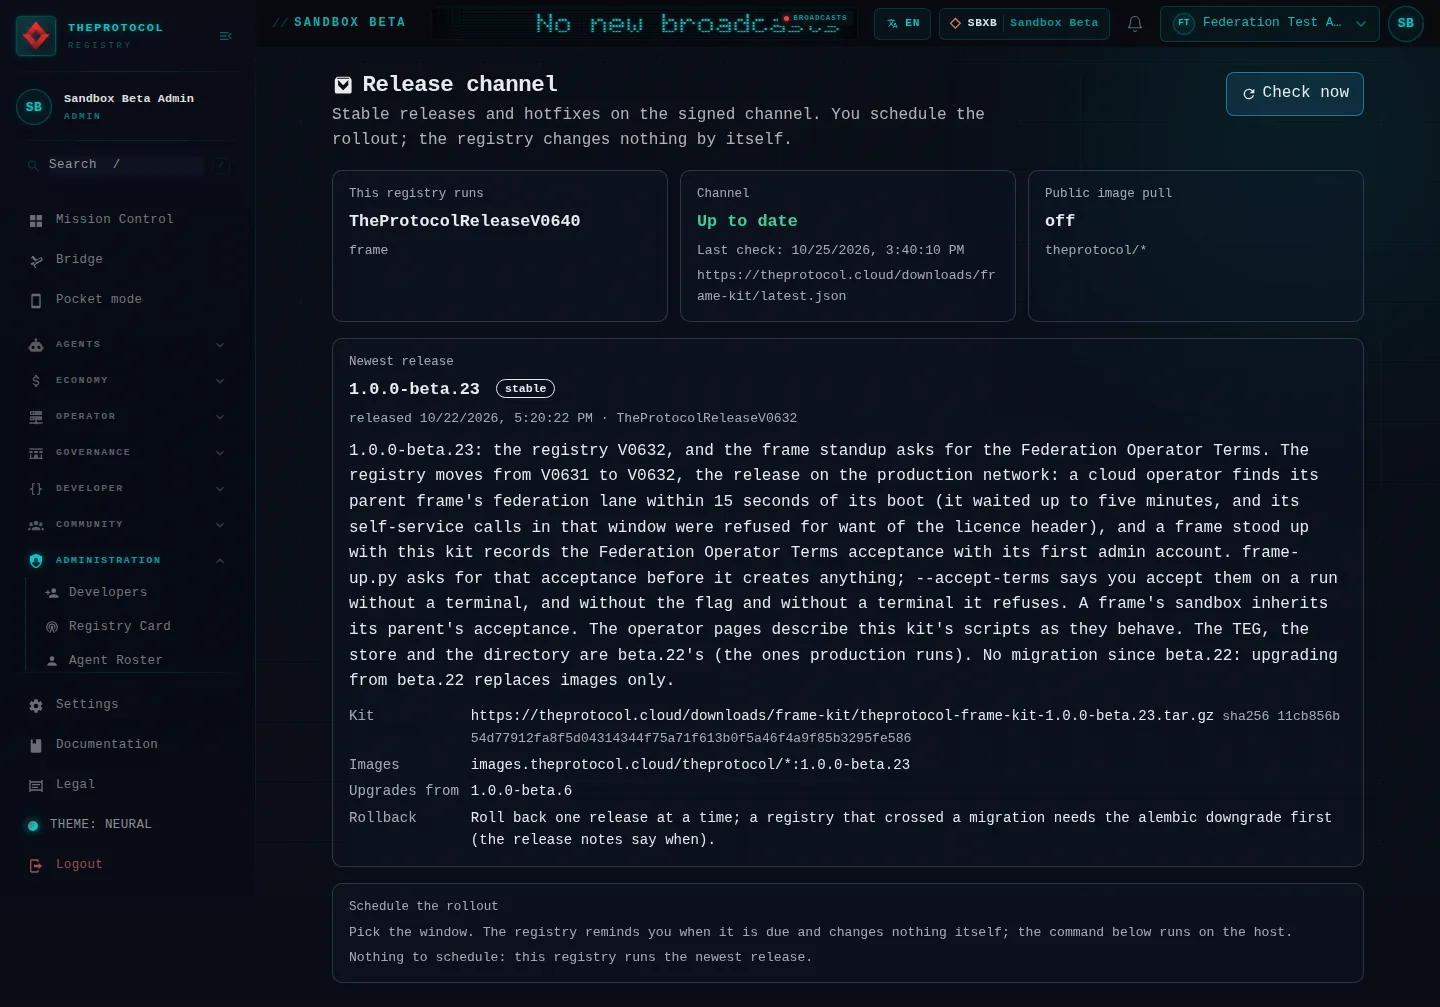Click the Legal icon in sidebar
The width and height of the screenshot is (1440, 1007).
pyautogui.click(x=36, y=785)
